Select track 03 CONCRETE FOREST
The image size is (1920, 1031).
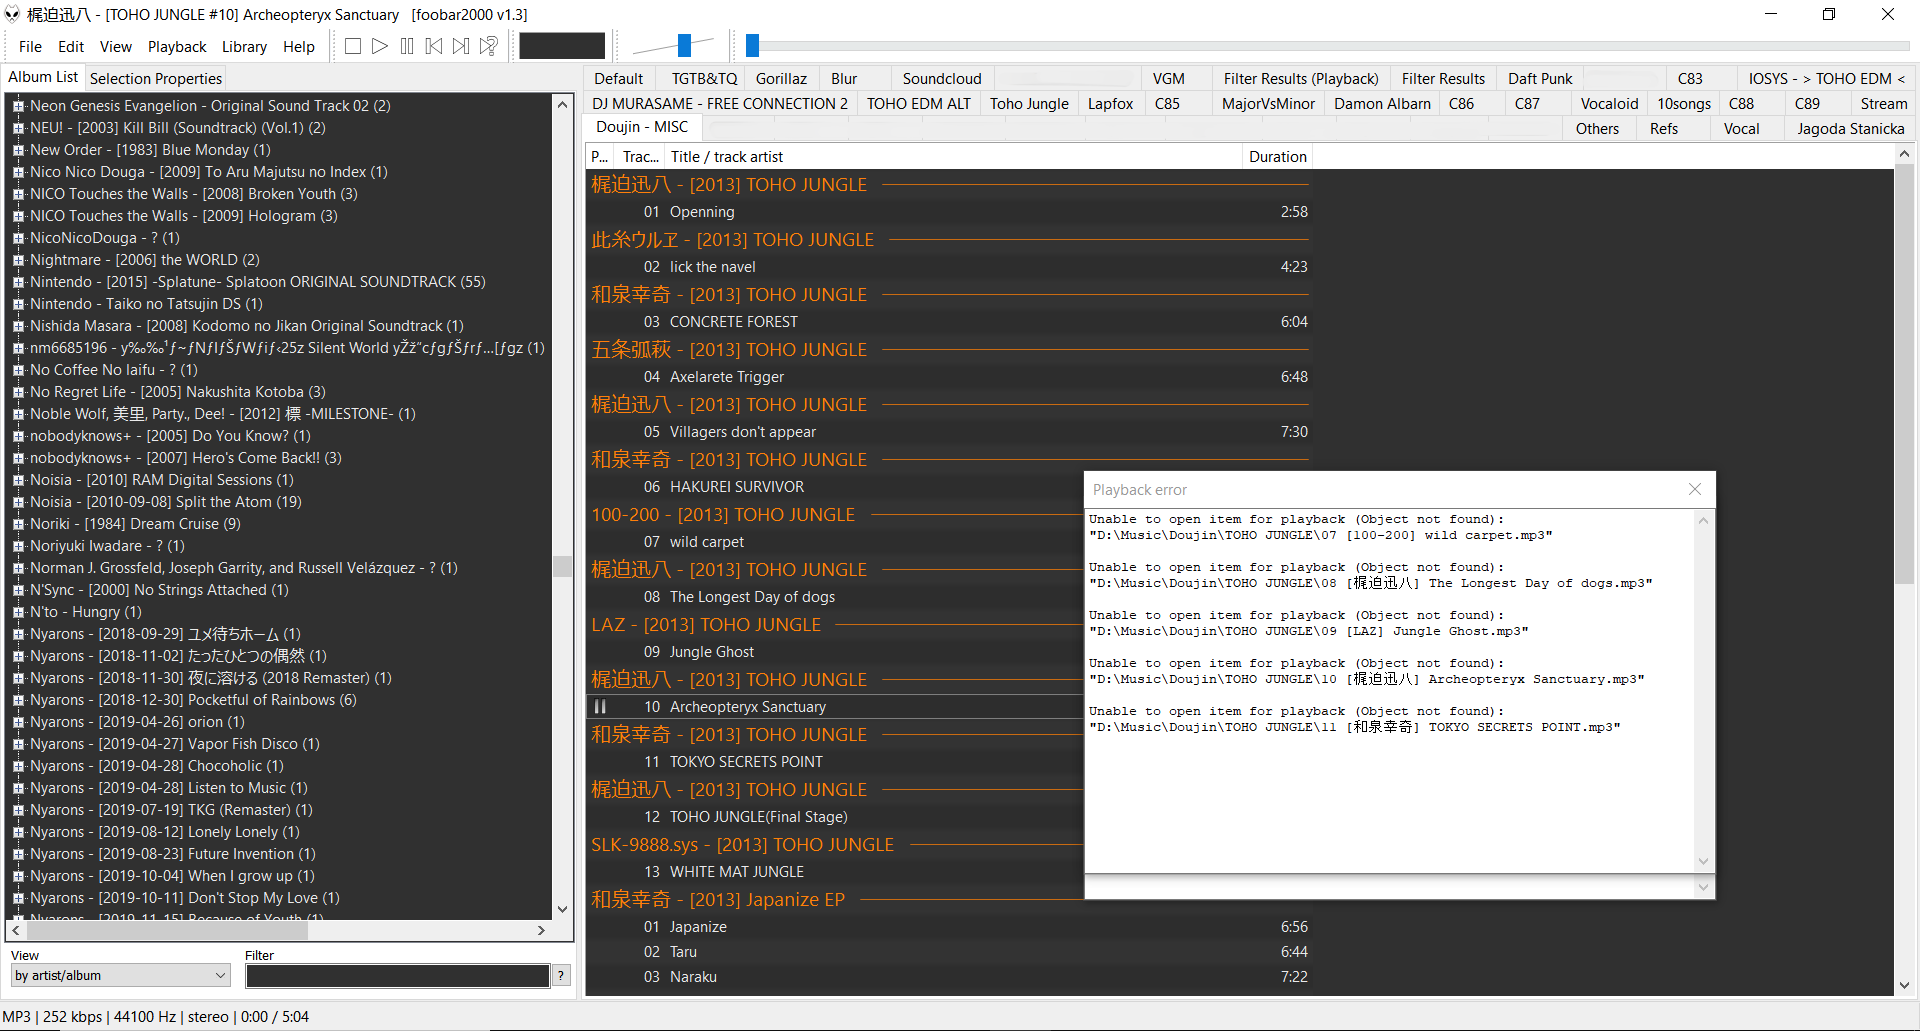[948, 322]
